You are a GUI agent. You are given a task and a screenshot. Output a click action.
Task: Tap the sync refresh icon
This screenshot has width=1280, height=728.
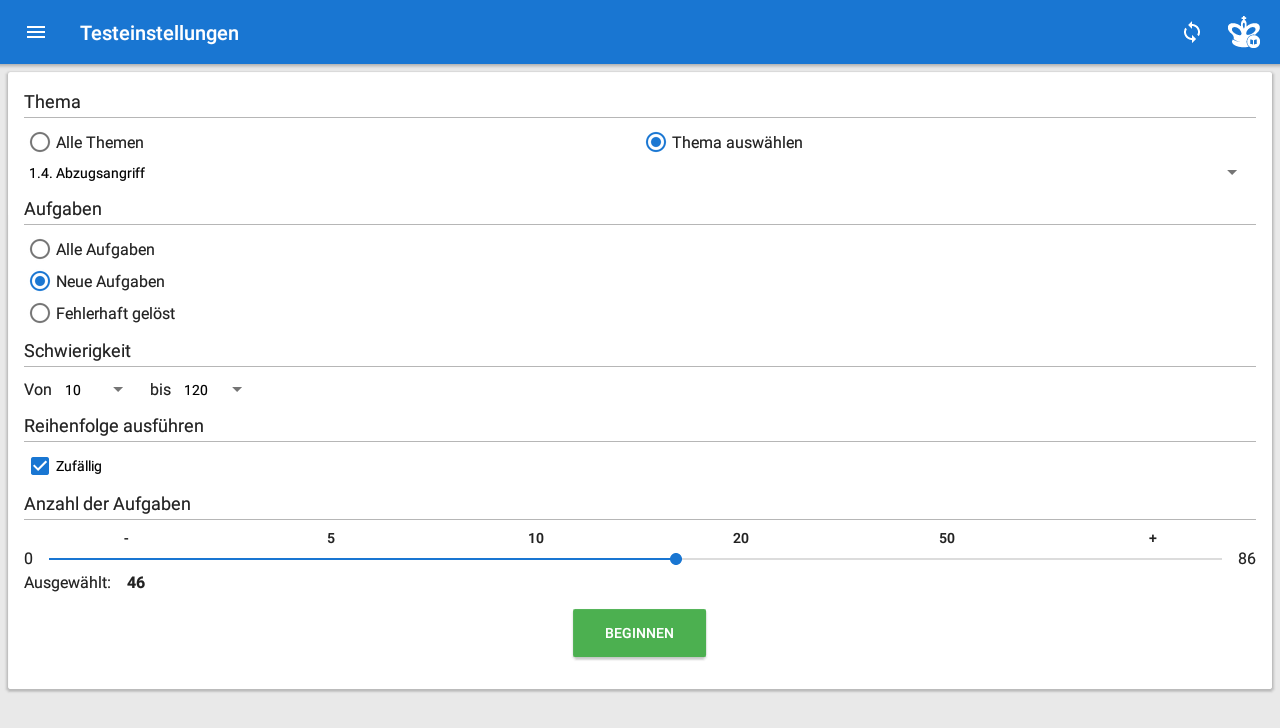tap(1192, 32)
